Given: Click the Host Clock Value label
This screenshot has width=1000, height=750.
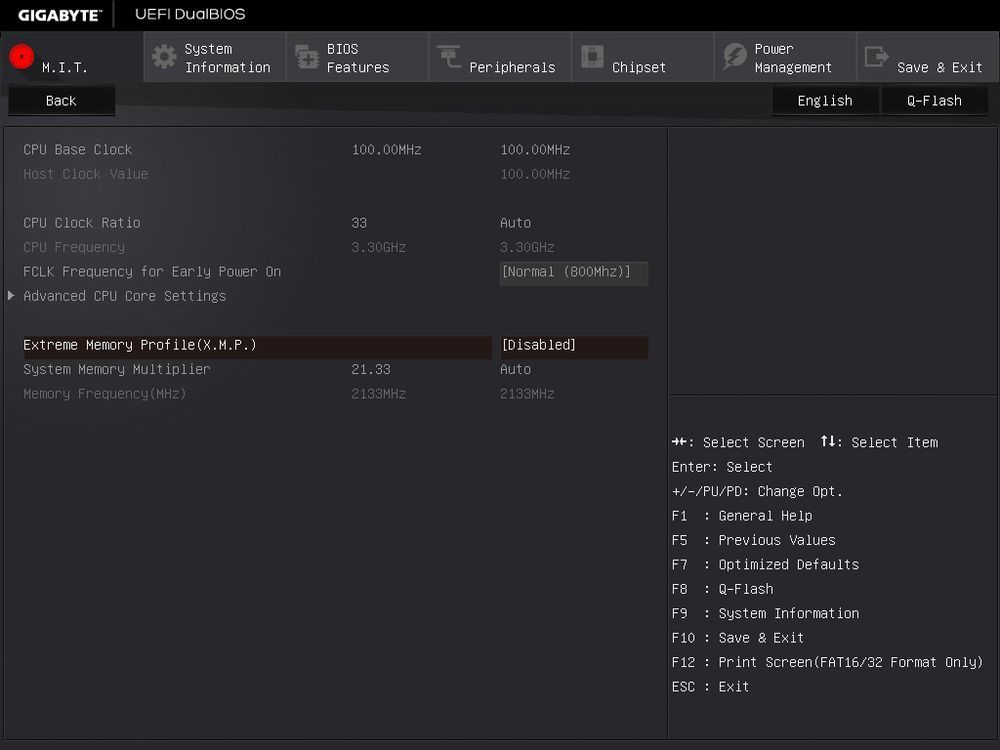Looking at the screenshot, I should pos(85,174).
